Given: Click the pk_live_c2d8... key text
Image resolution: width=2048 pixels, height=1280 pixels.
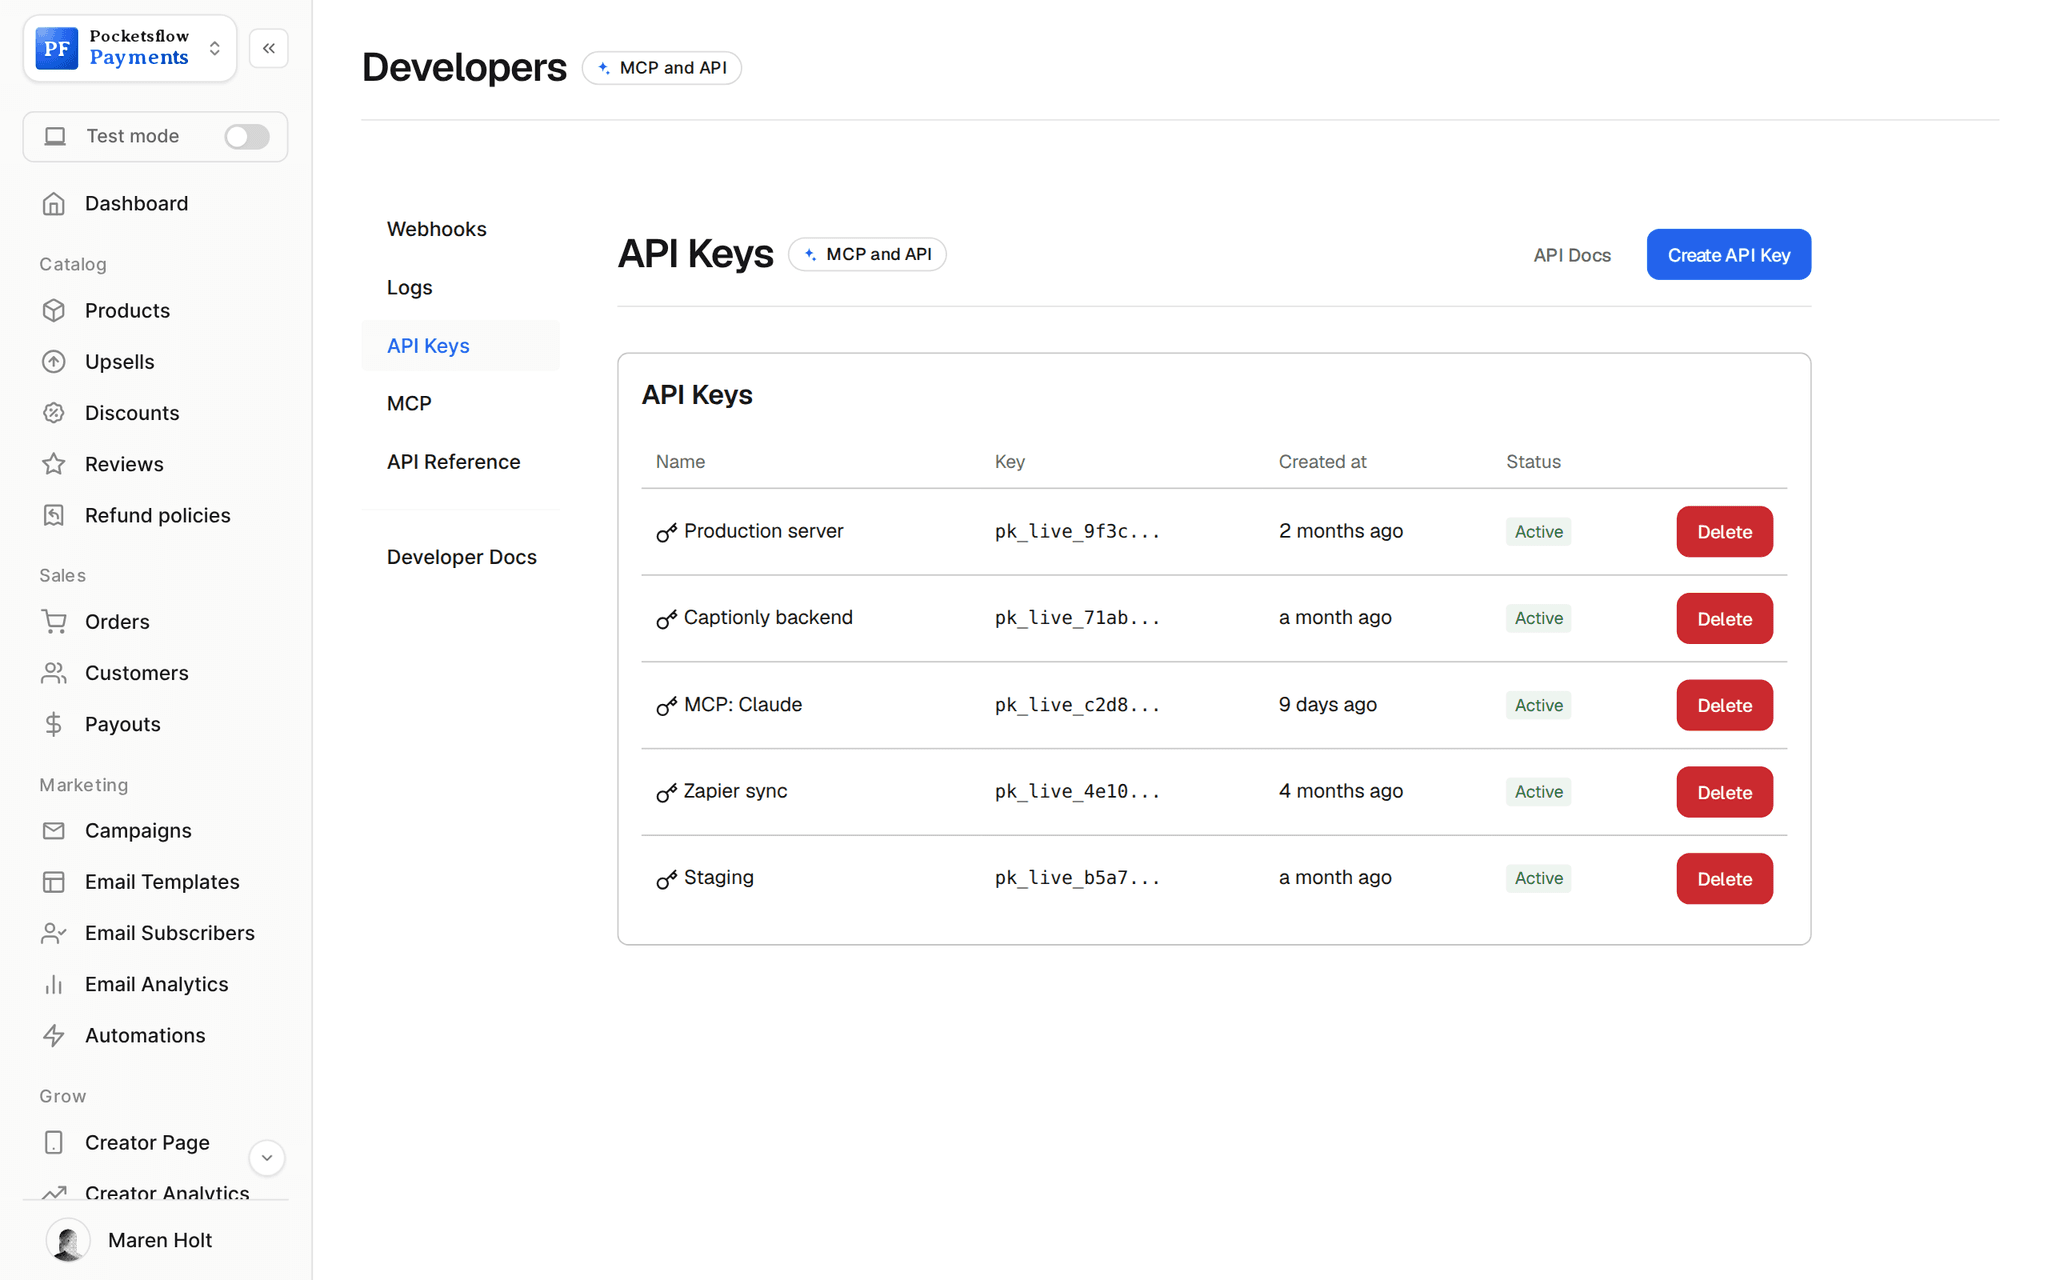Looking at the screenshot, I should point(1077,705).
